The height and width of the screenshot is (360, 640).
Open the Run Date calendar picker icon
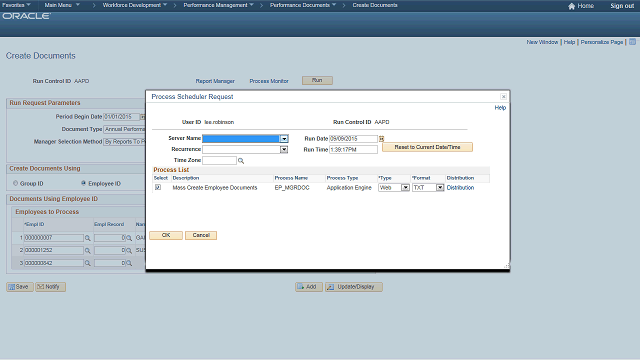point(382,139)
